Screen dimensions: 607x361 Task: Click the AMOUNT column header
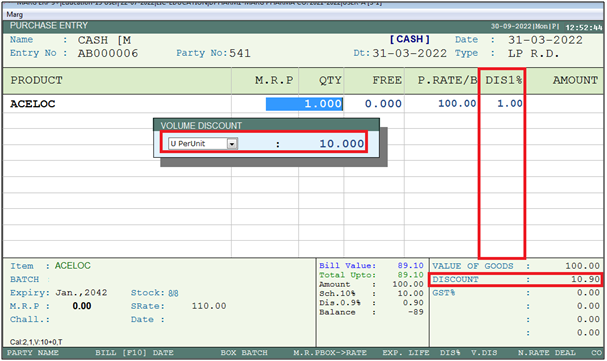click(575, 80)
